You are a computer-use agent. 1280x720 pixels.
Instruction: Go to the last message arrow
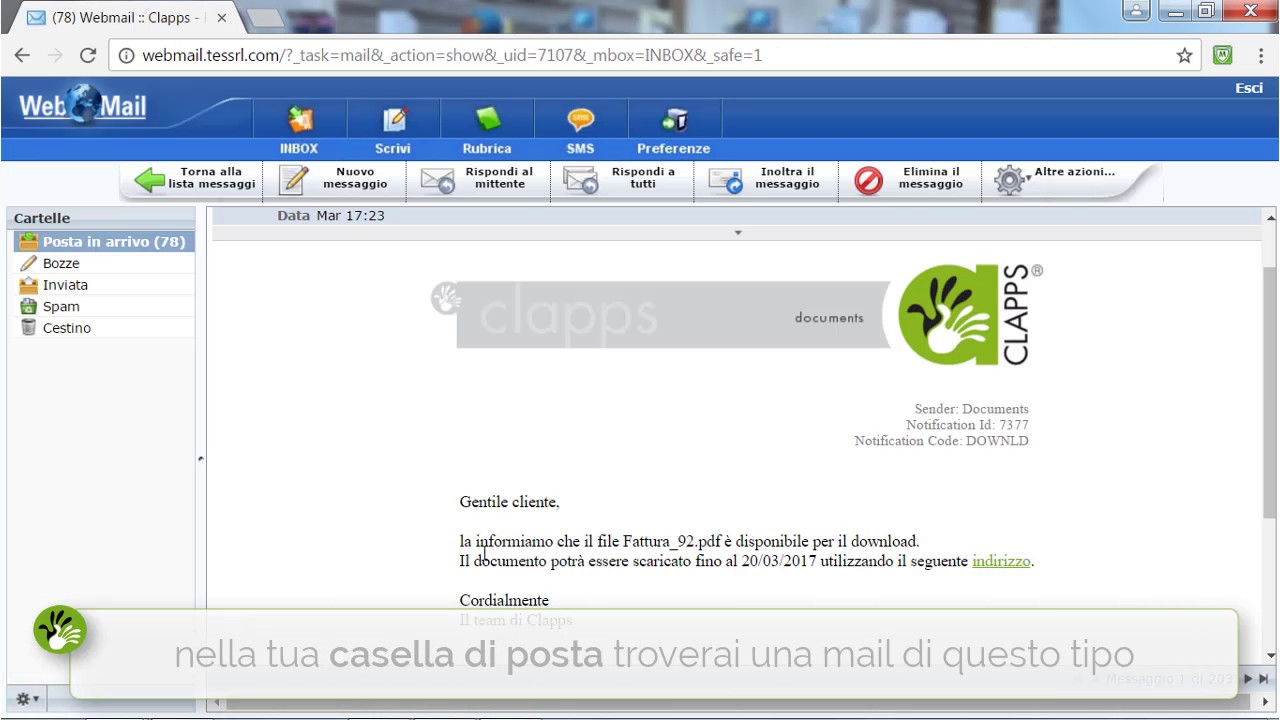coord(1263,679)
